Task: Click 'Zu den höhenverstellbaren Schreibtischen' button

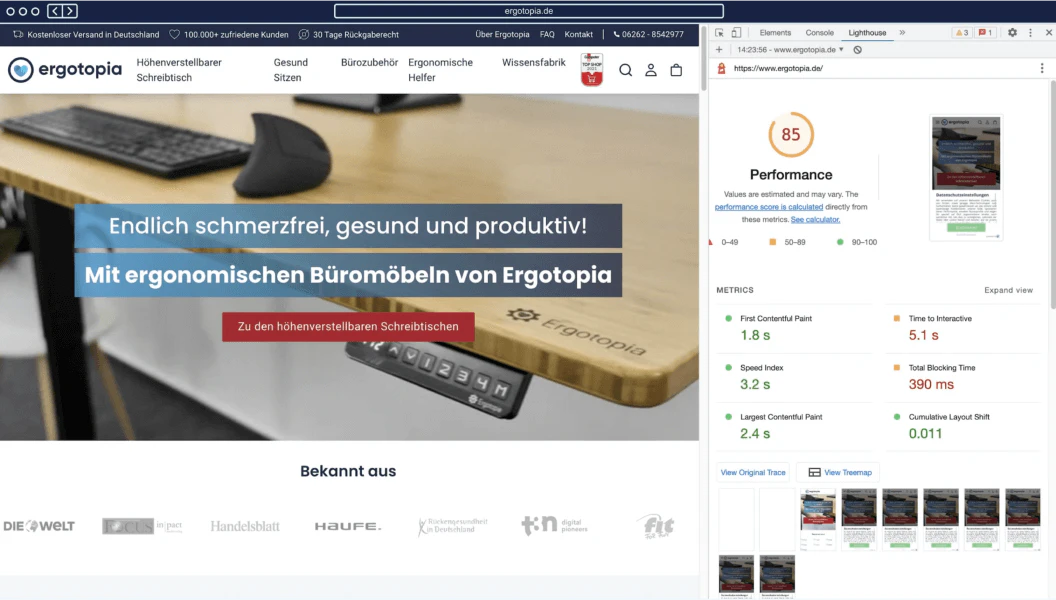Action: (348, 327)
